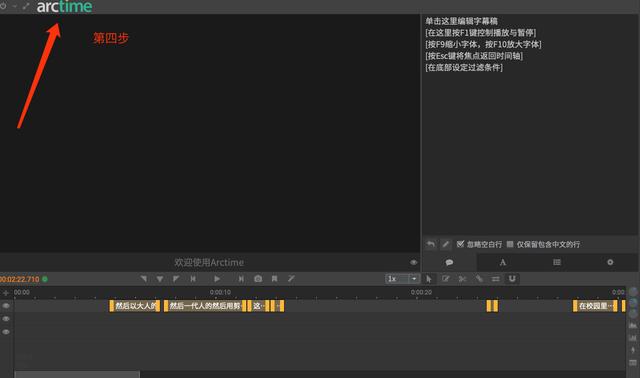Click the hint line mentioning Esc键
The width and height of the screenshot is (640, 378).
tap(474, 56)
